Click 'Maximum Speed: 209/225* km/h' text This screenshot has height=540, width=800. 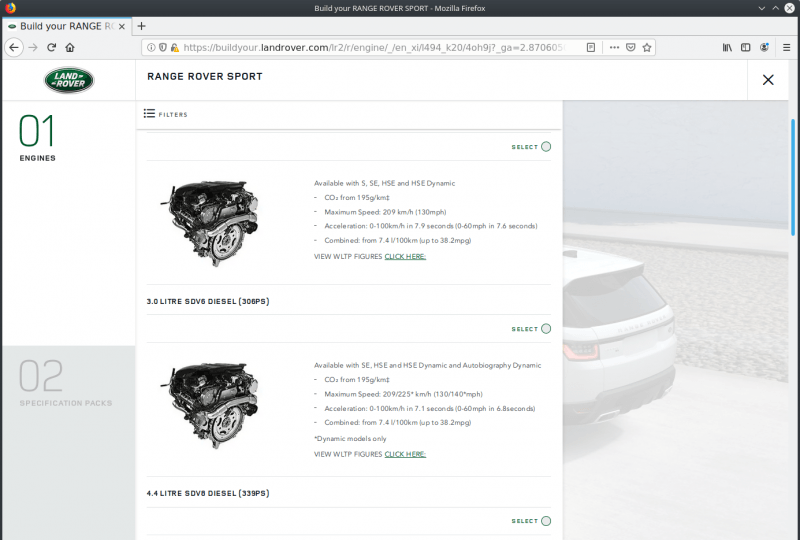tap(404, 394)
